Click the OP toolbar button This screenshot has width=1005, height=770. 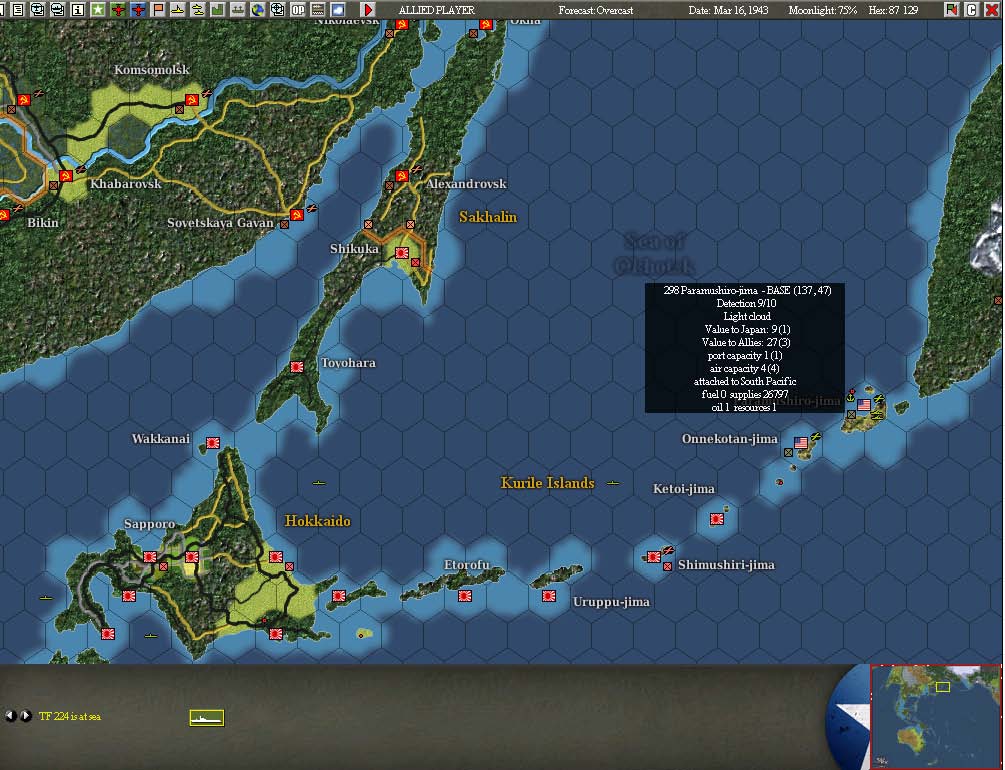pyautogui.click(x=297, y=10)
